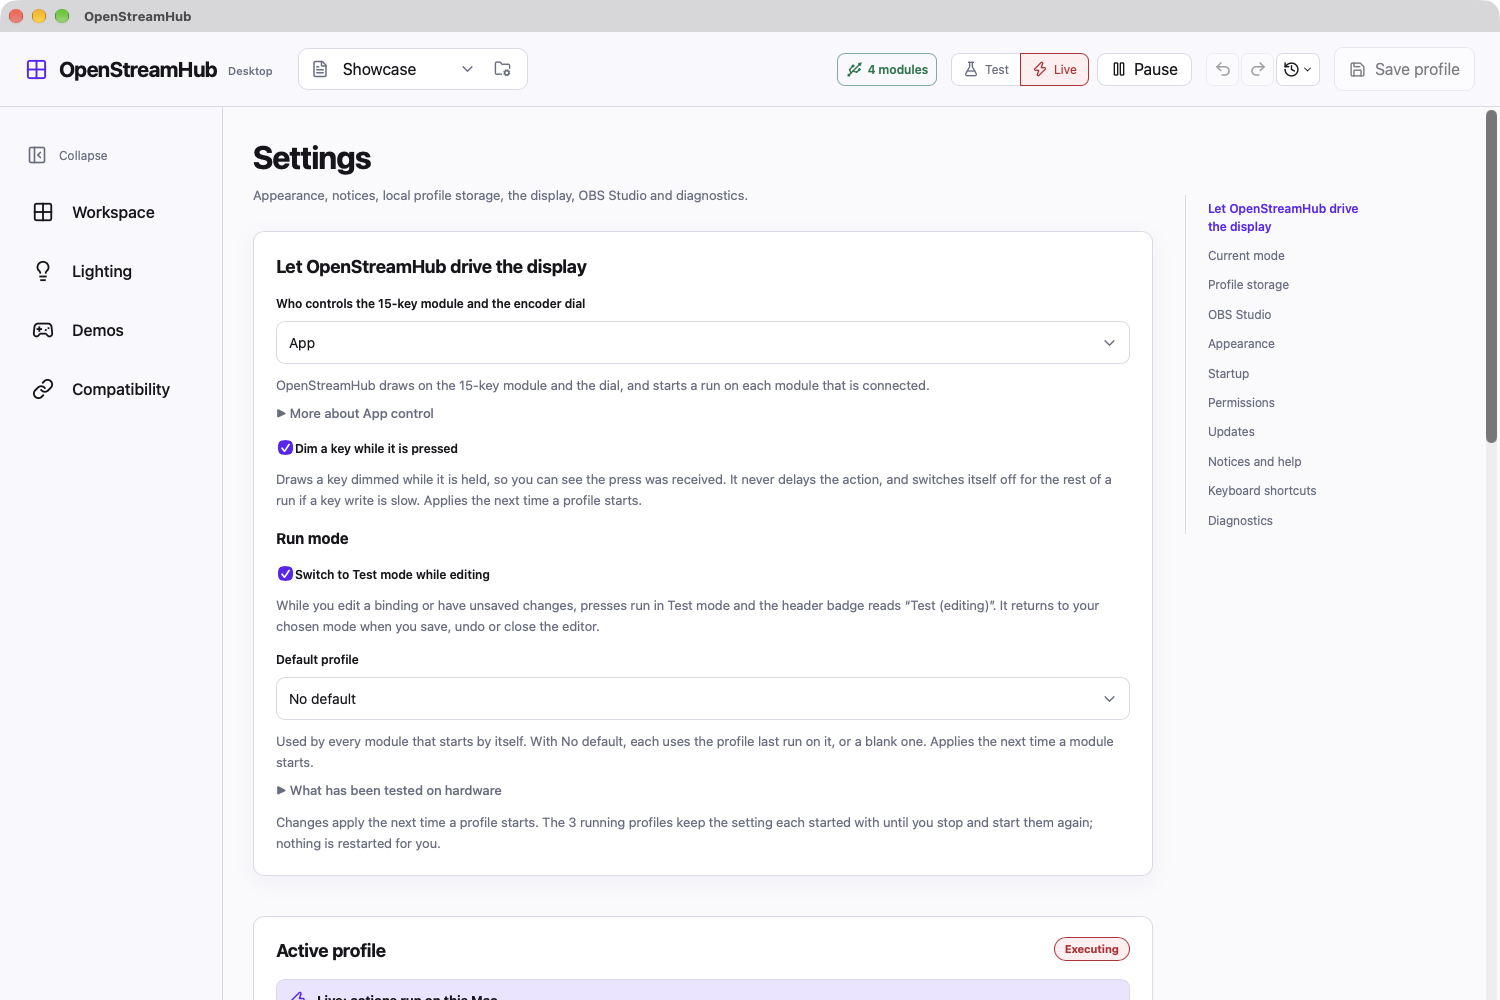The width and height of the screenshot is (1500, 1000).
Task: Jump to Startup section
Action: [x=1228, y=374]
